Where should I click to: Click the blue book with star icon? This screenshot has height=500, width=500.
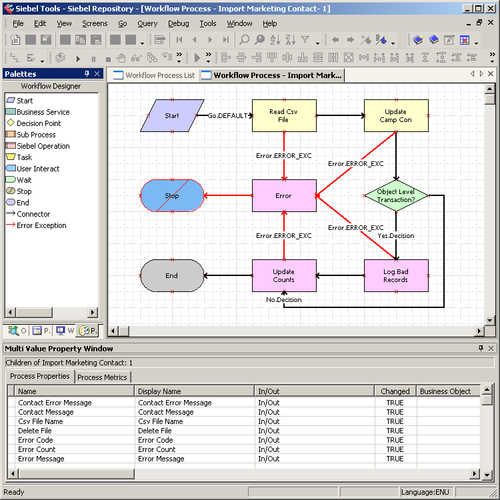[x=418, y=40]
